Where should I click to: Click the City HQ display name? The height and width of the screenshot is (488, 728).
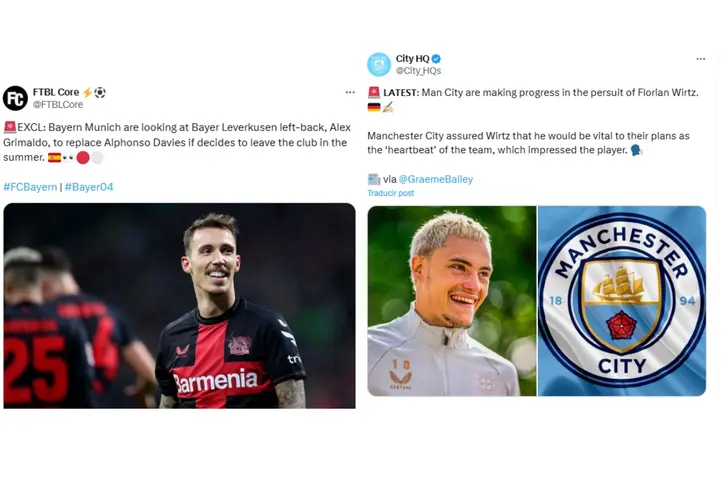[412, 59]
